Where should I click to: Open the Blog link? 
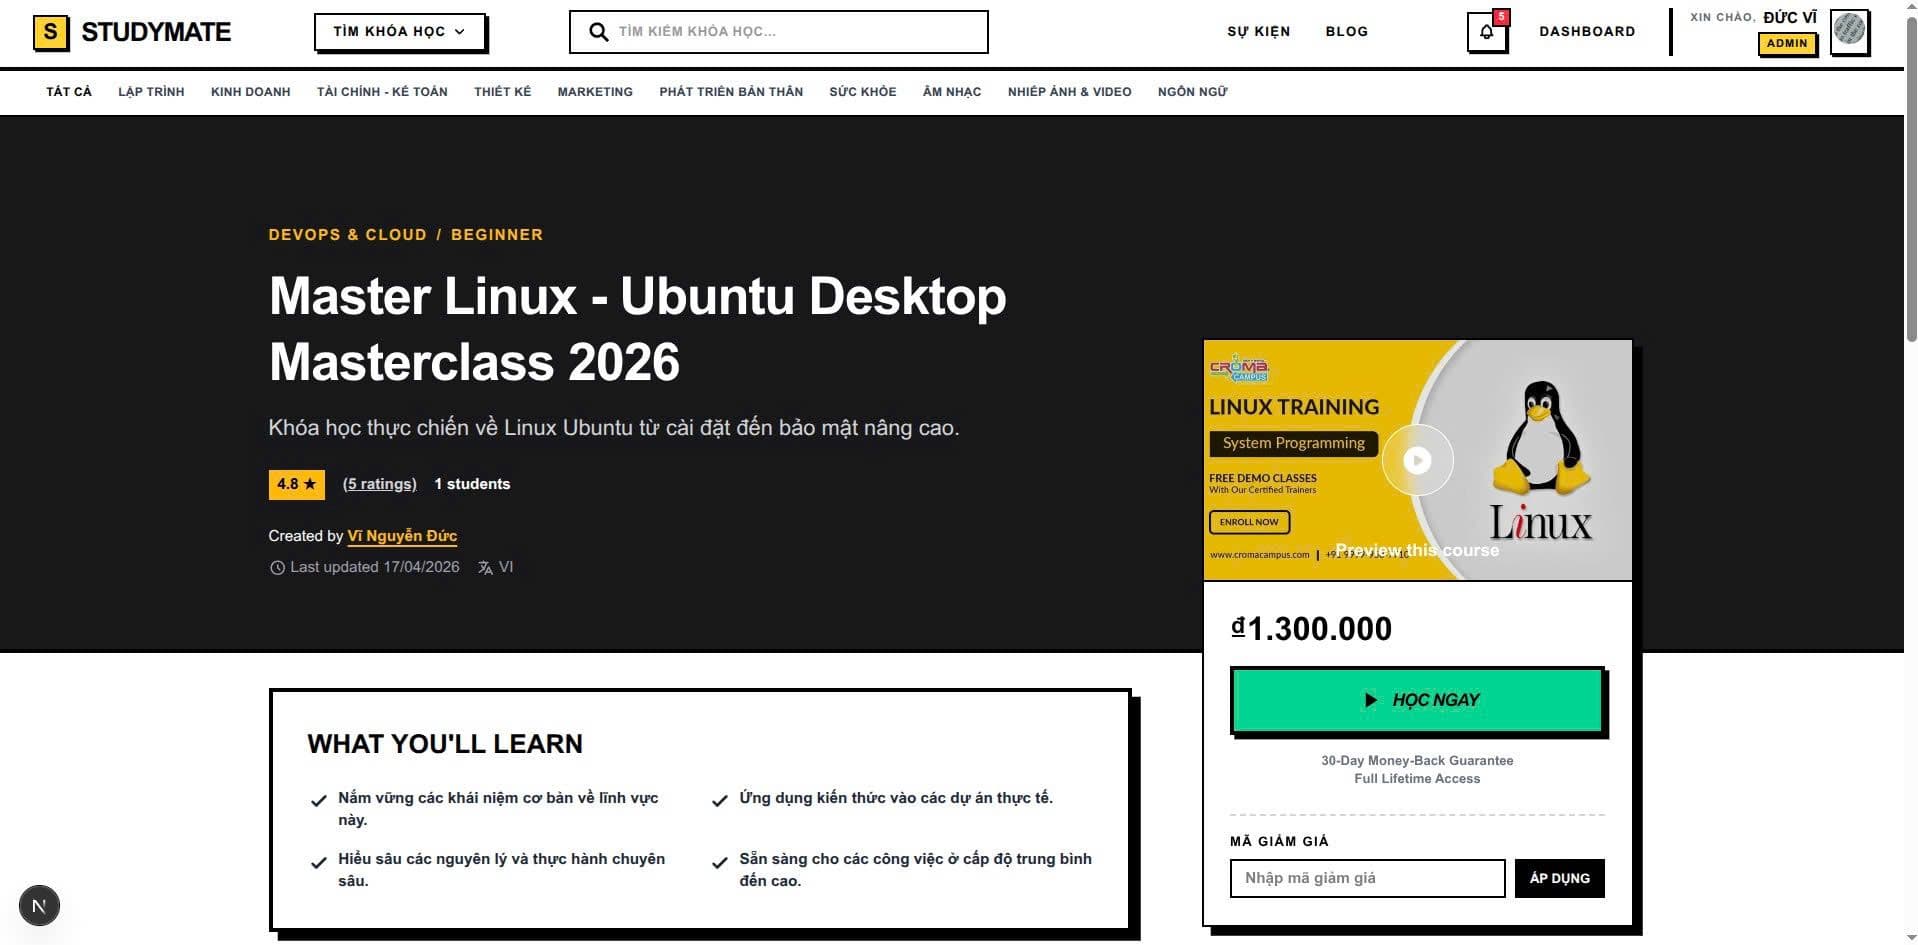pos(1346,32)
